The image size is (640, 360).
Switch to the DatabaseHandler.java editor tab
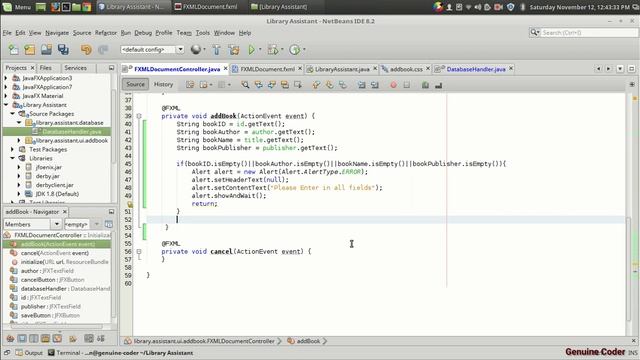[476, 69]
